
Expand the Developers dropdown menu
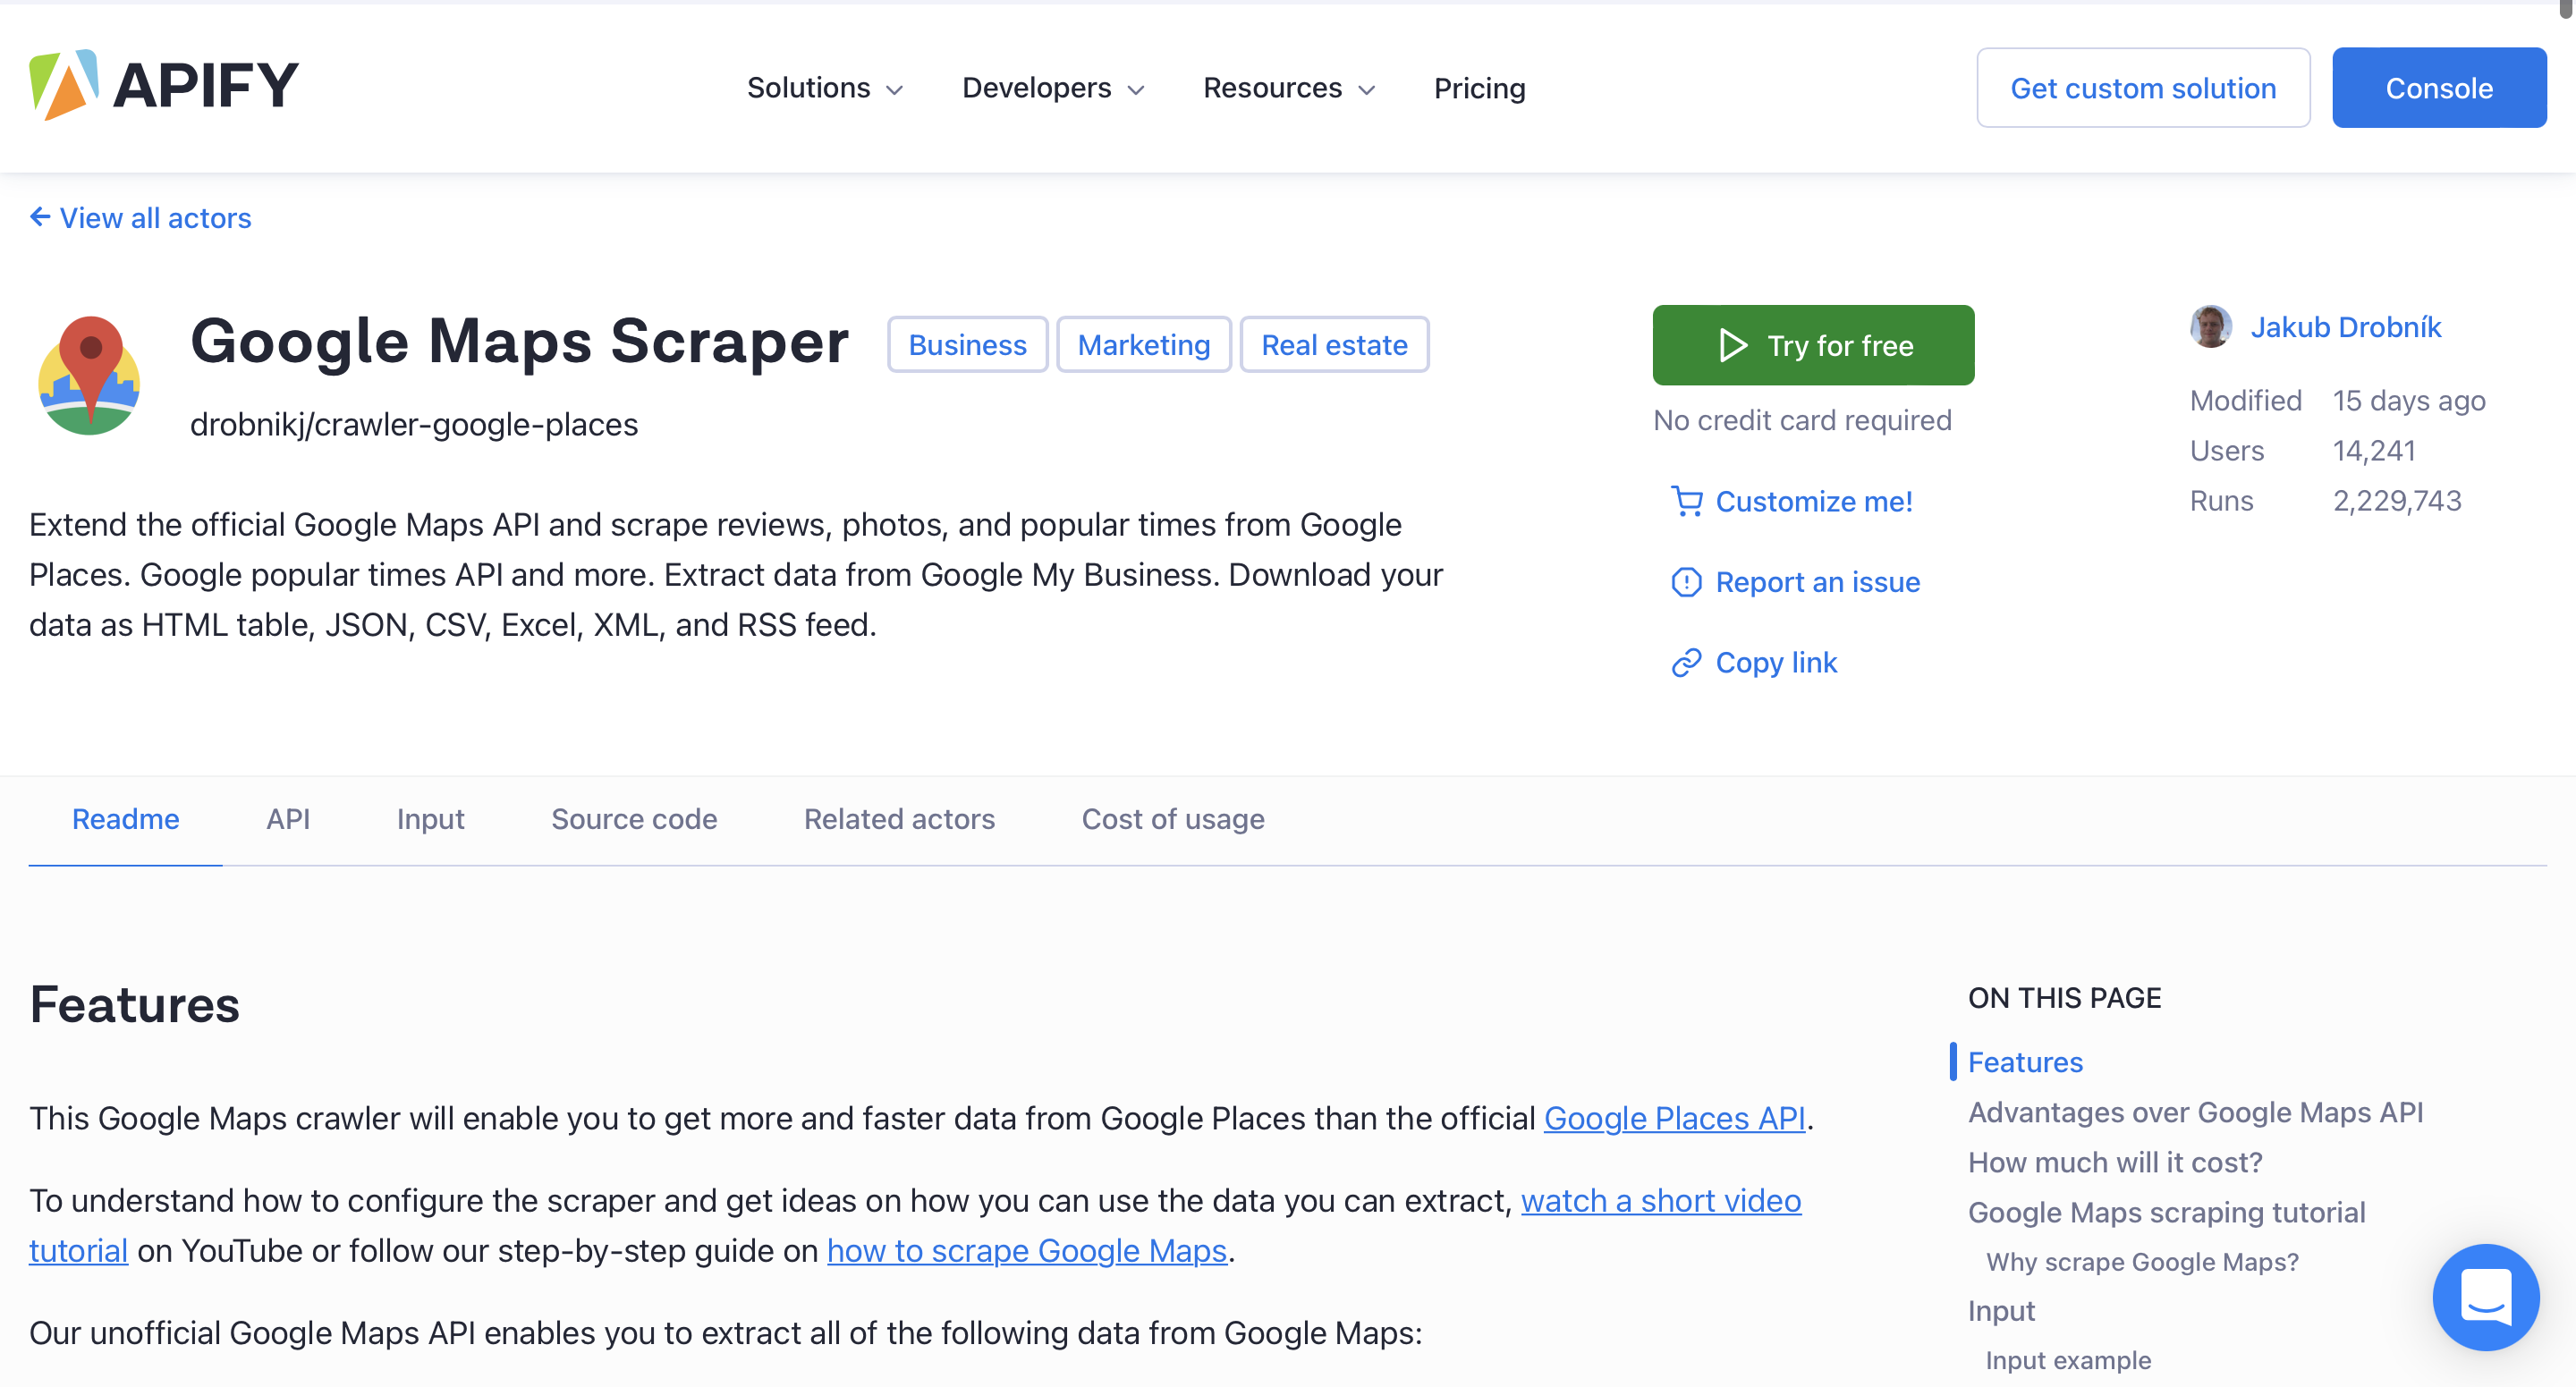[1054, 88]
